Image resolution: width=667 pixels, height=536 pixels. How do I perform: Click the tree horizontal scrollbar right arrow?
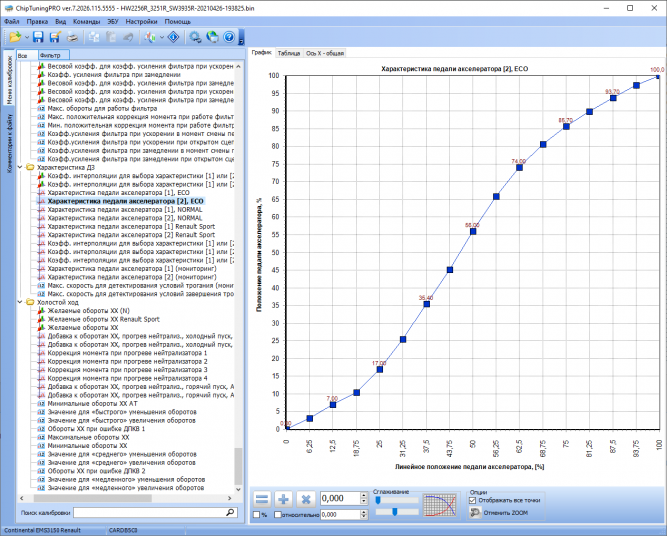pyautogui.click(x=230, y=498)
